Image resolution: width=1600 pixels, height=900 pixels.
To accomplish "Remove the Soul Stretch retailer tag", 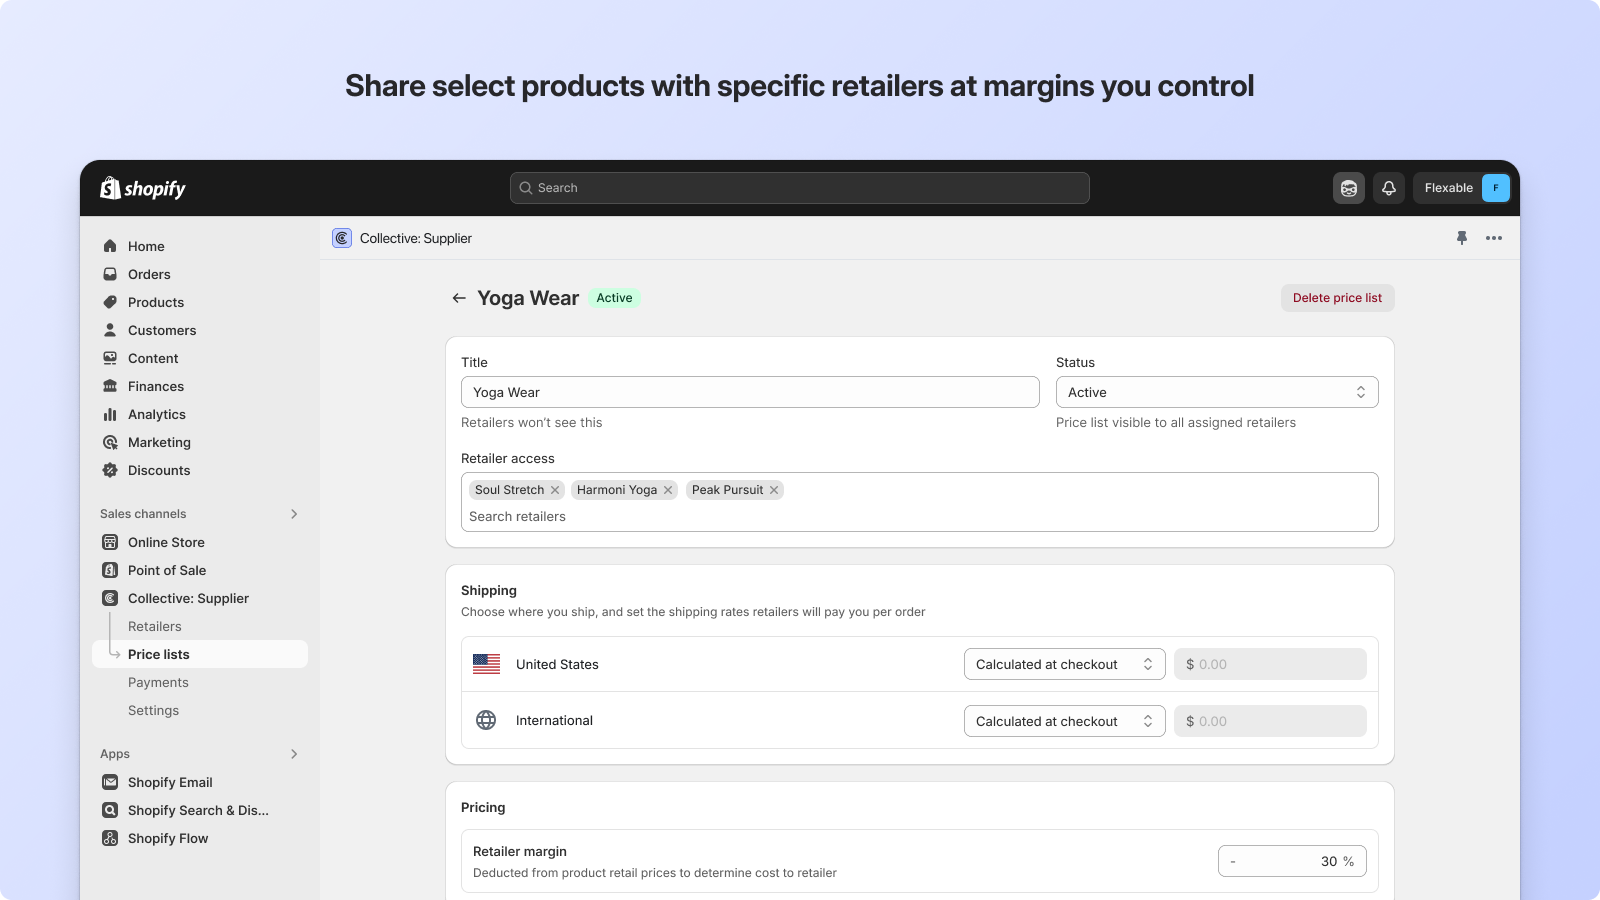I will (556, 489).
